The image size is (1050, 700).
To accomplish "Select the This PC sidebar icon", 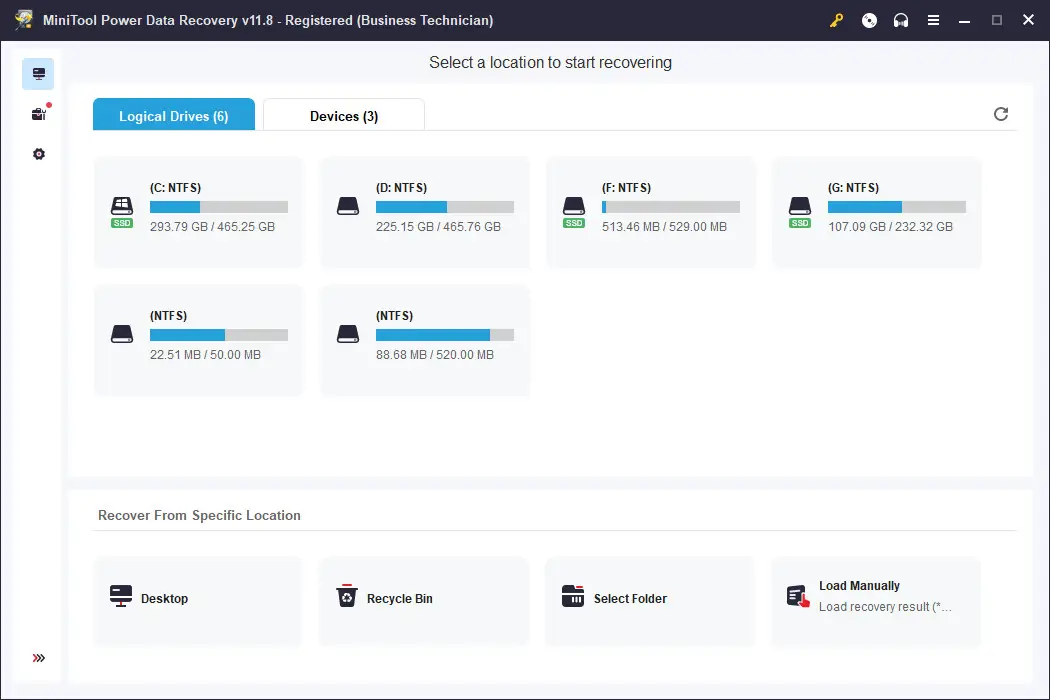I will (x=38, y=74).
